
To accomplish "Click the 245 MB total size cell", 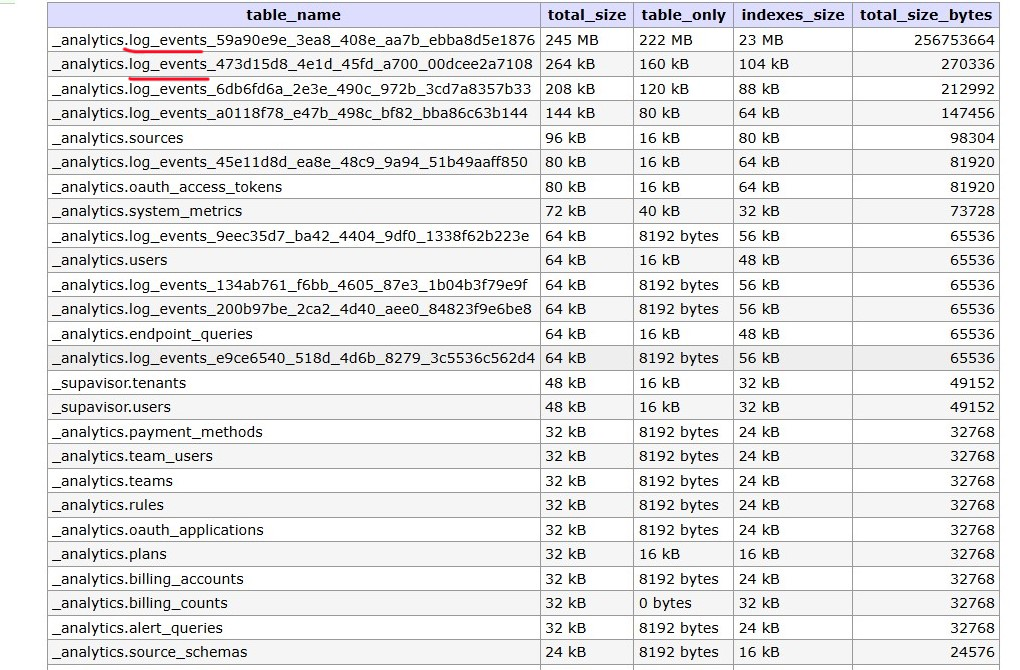I will click(586, 40).
